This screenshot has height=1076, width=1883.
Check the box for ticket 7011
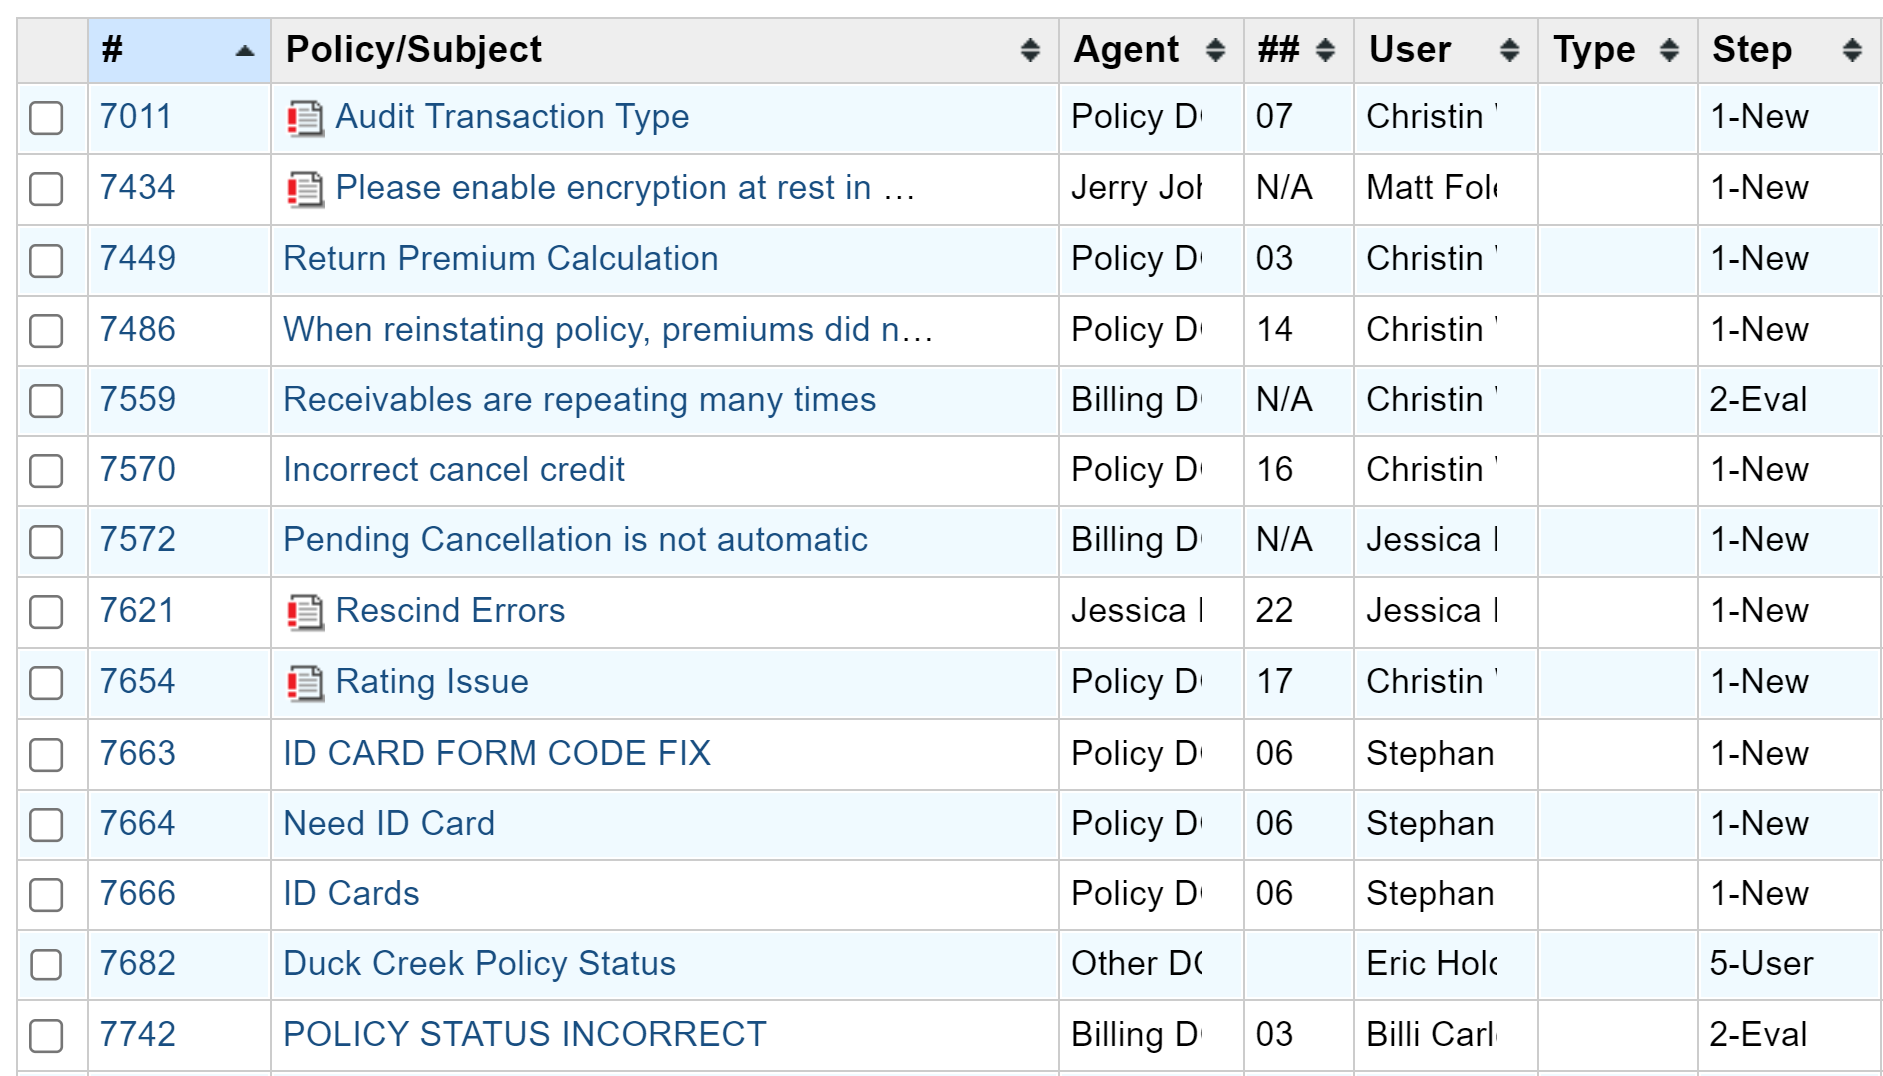46,118
